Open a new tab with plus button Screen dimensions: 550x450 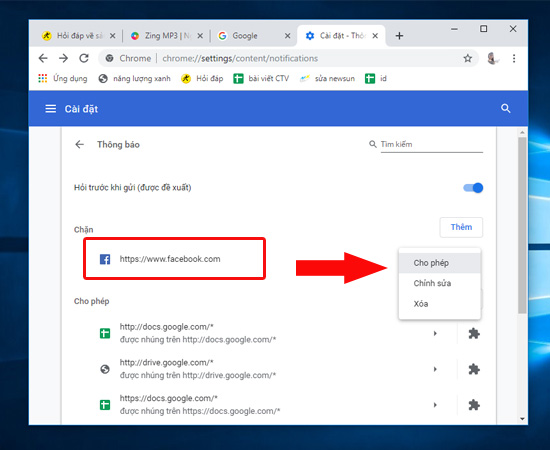coord(399,36)
